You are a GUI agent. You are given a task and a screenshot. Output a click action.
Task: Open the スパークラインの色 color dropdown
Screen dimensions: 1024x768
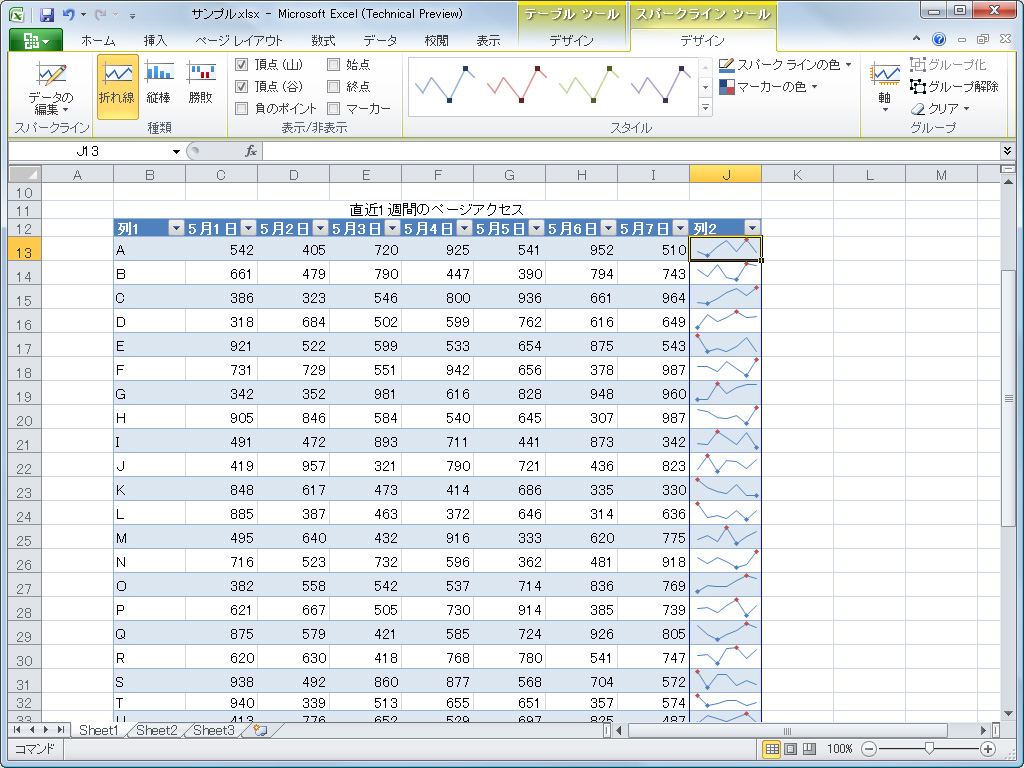785,65
